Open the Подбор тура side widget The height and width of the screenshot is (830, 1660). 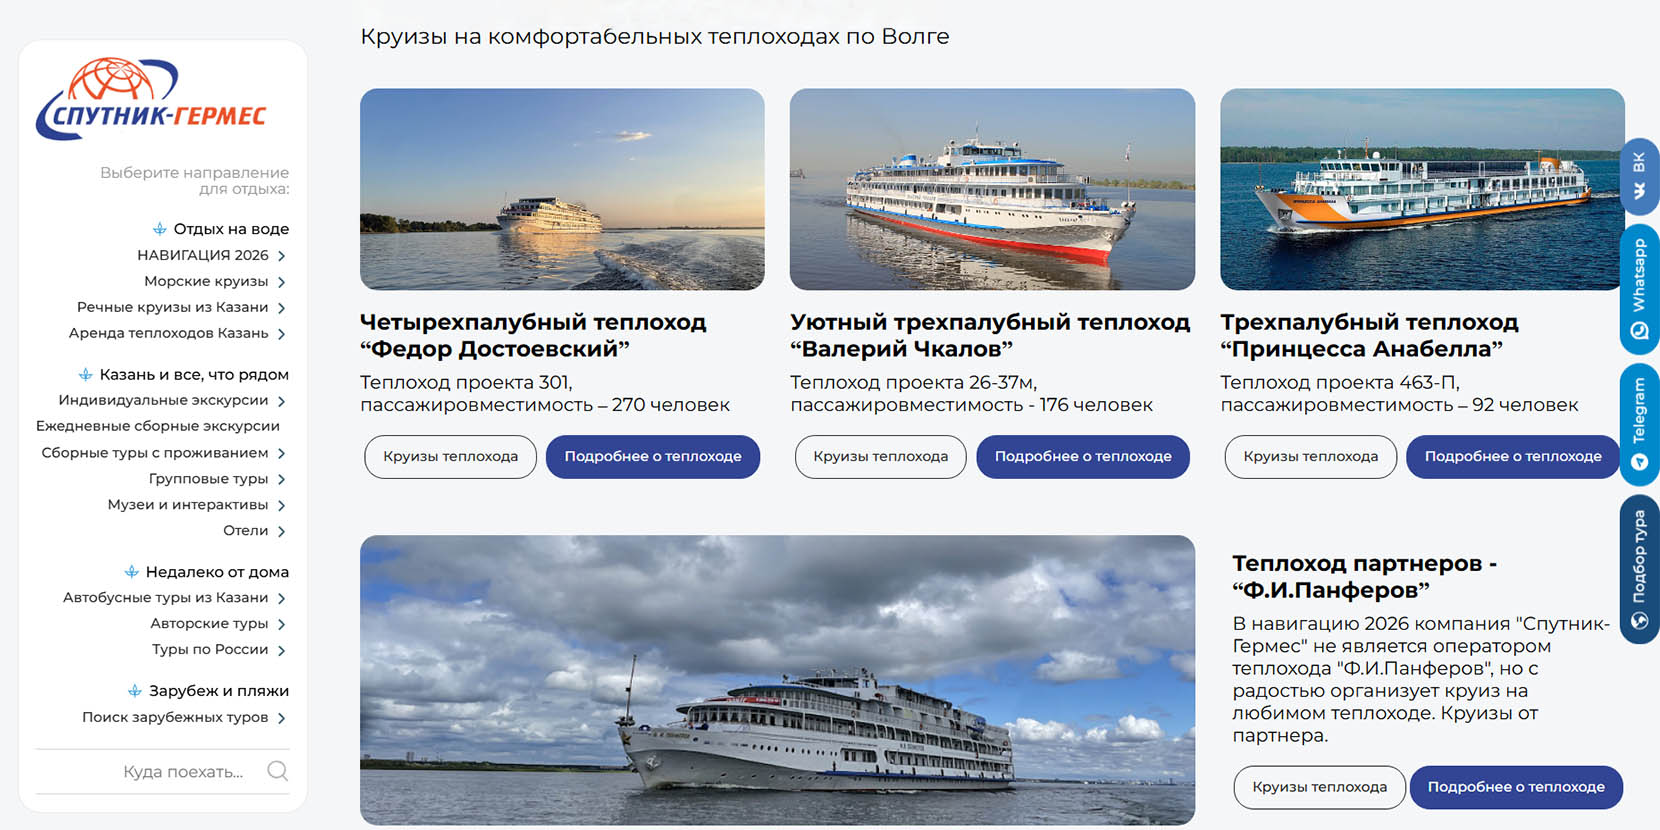[x=1640, y=570]
